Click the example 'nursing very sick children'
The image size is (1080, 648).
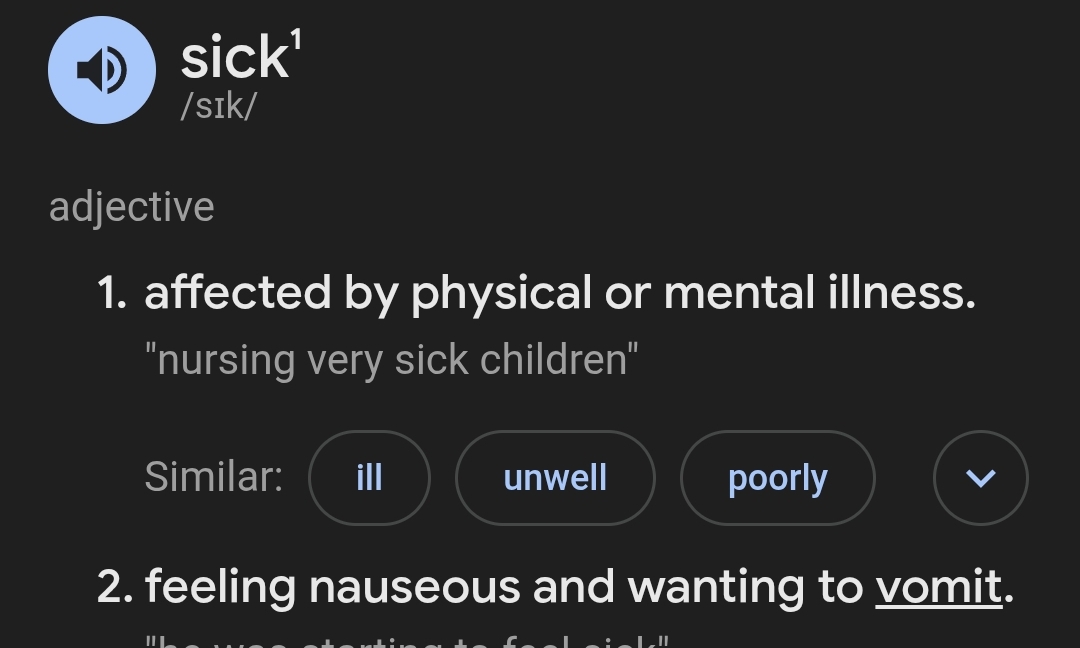[x=392, y=360]
